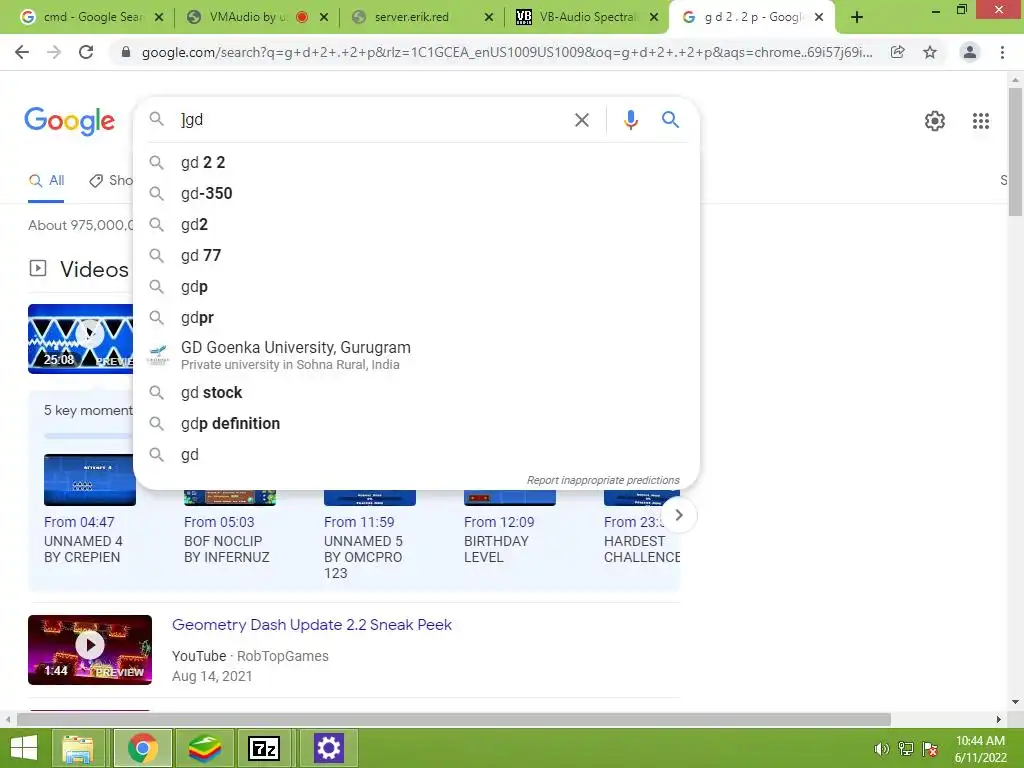1024x768 pixels.
Task: Open the taskbar clock showing 10:44 AM
Action: click(x=980, y=749)
